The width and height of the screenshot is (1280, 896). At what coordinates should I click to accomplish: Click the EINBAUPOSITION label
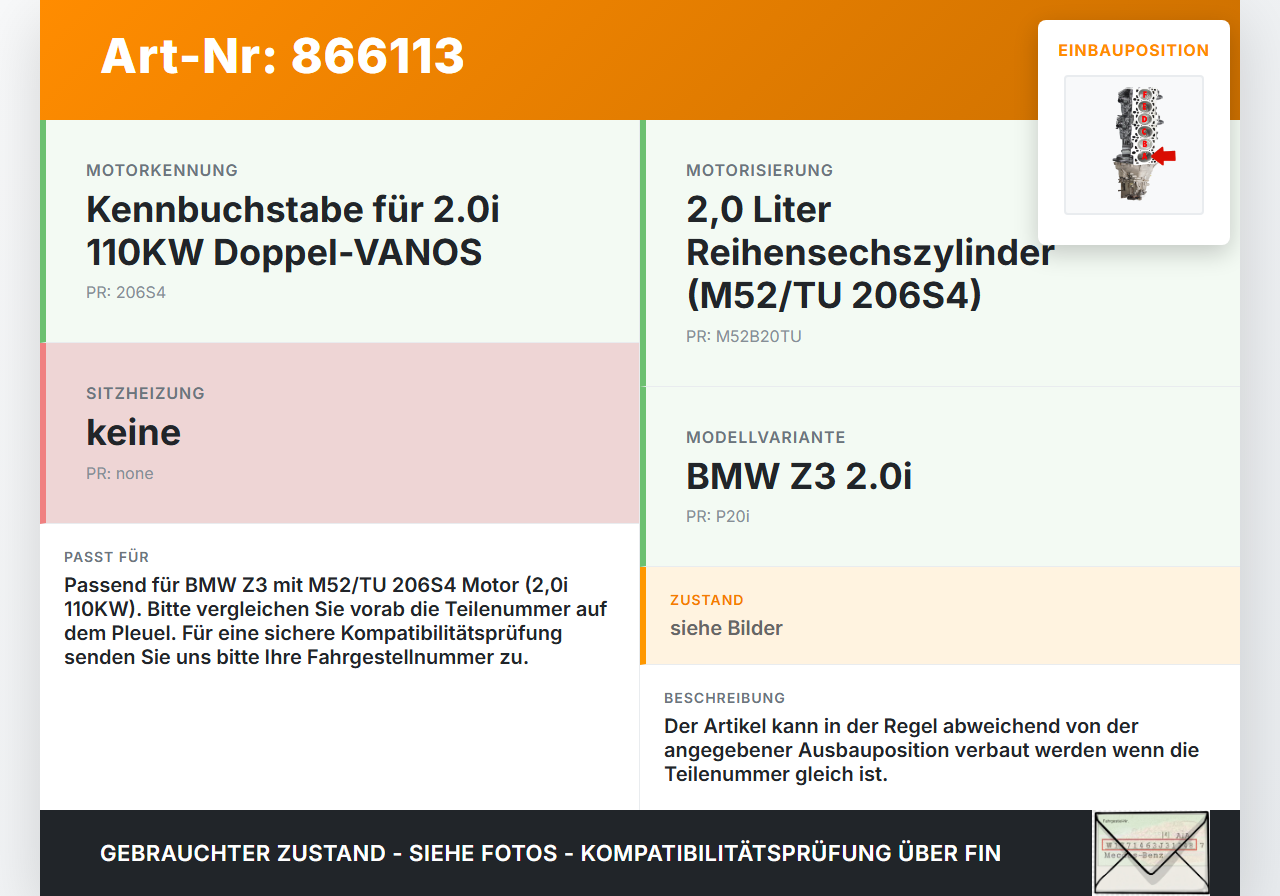pos(1134,50)
